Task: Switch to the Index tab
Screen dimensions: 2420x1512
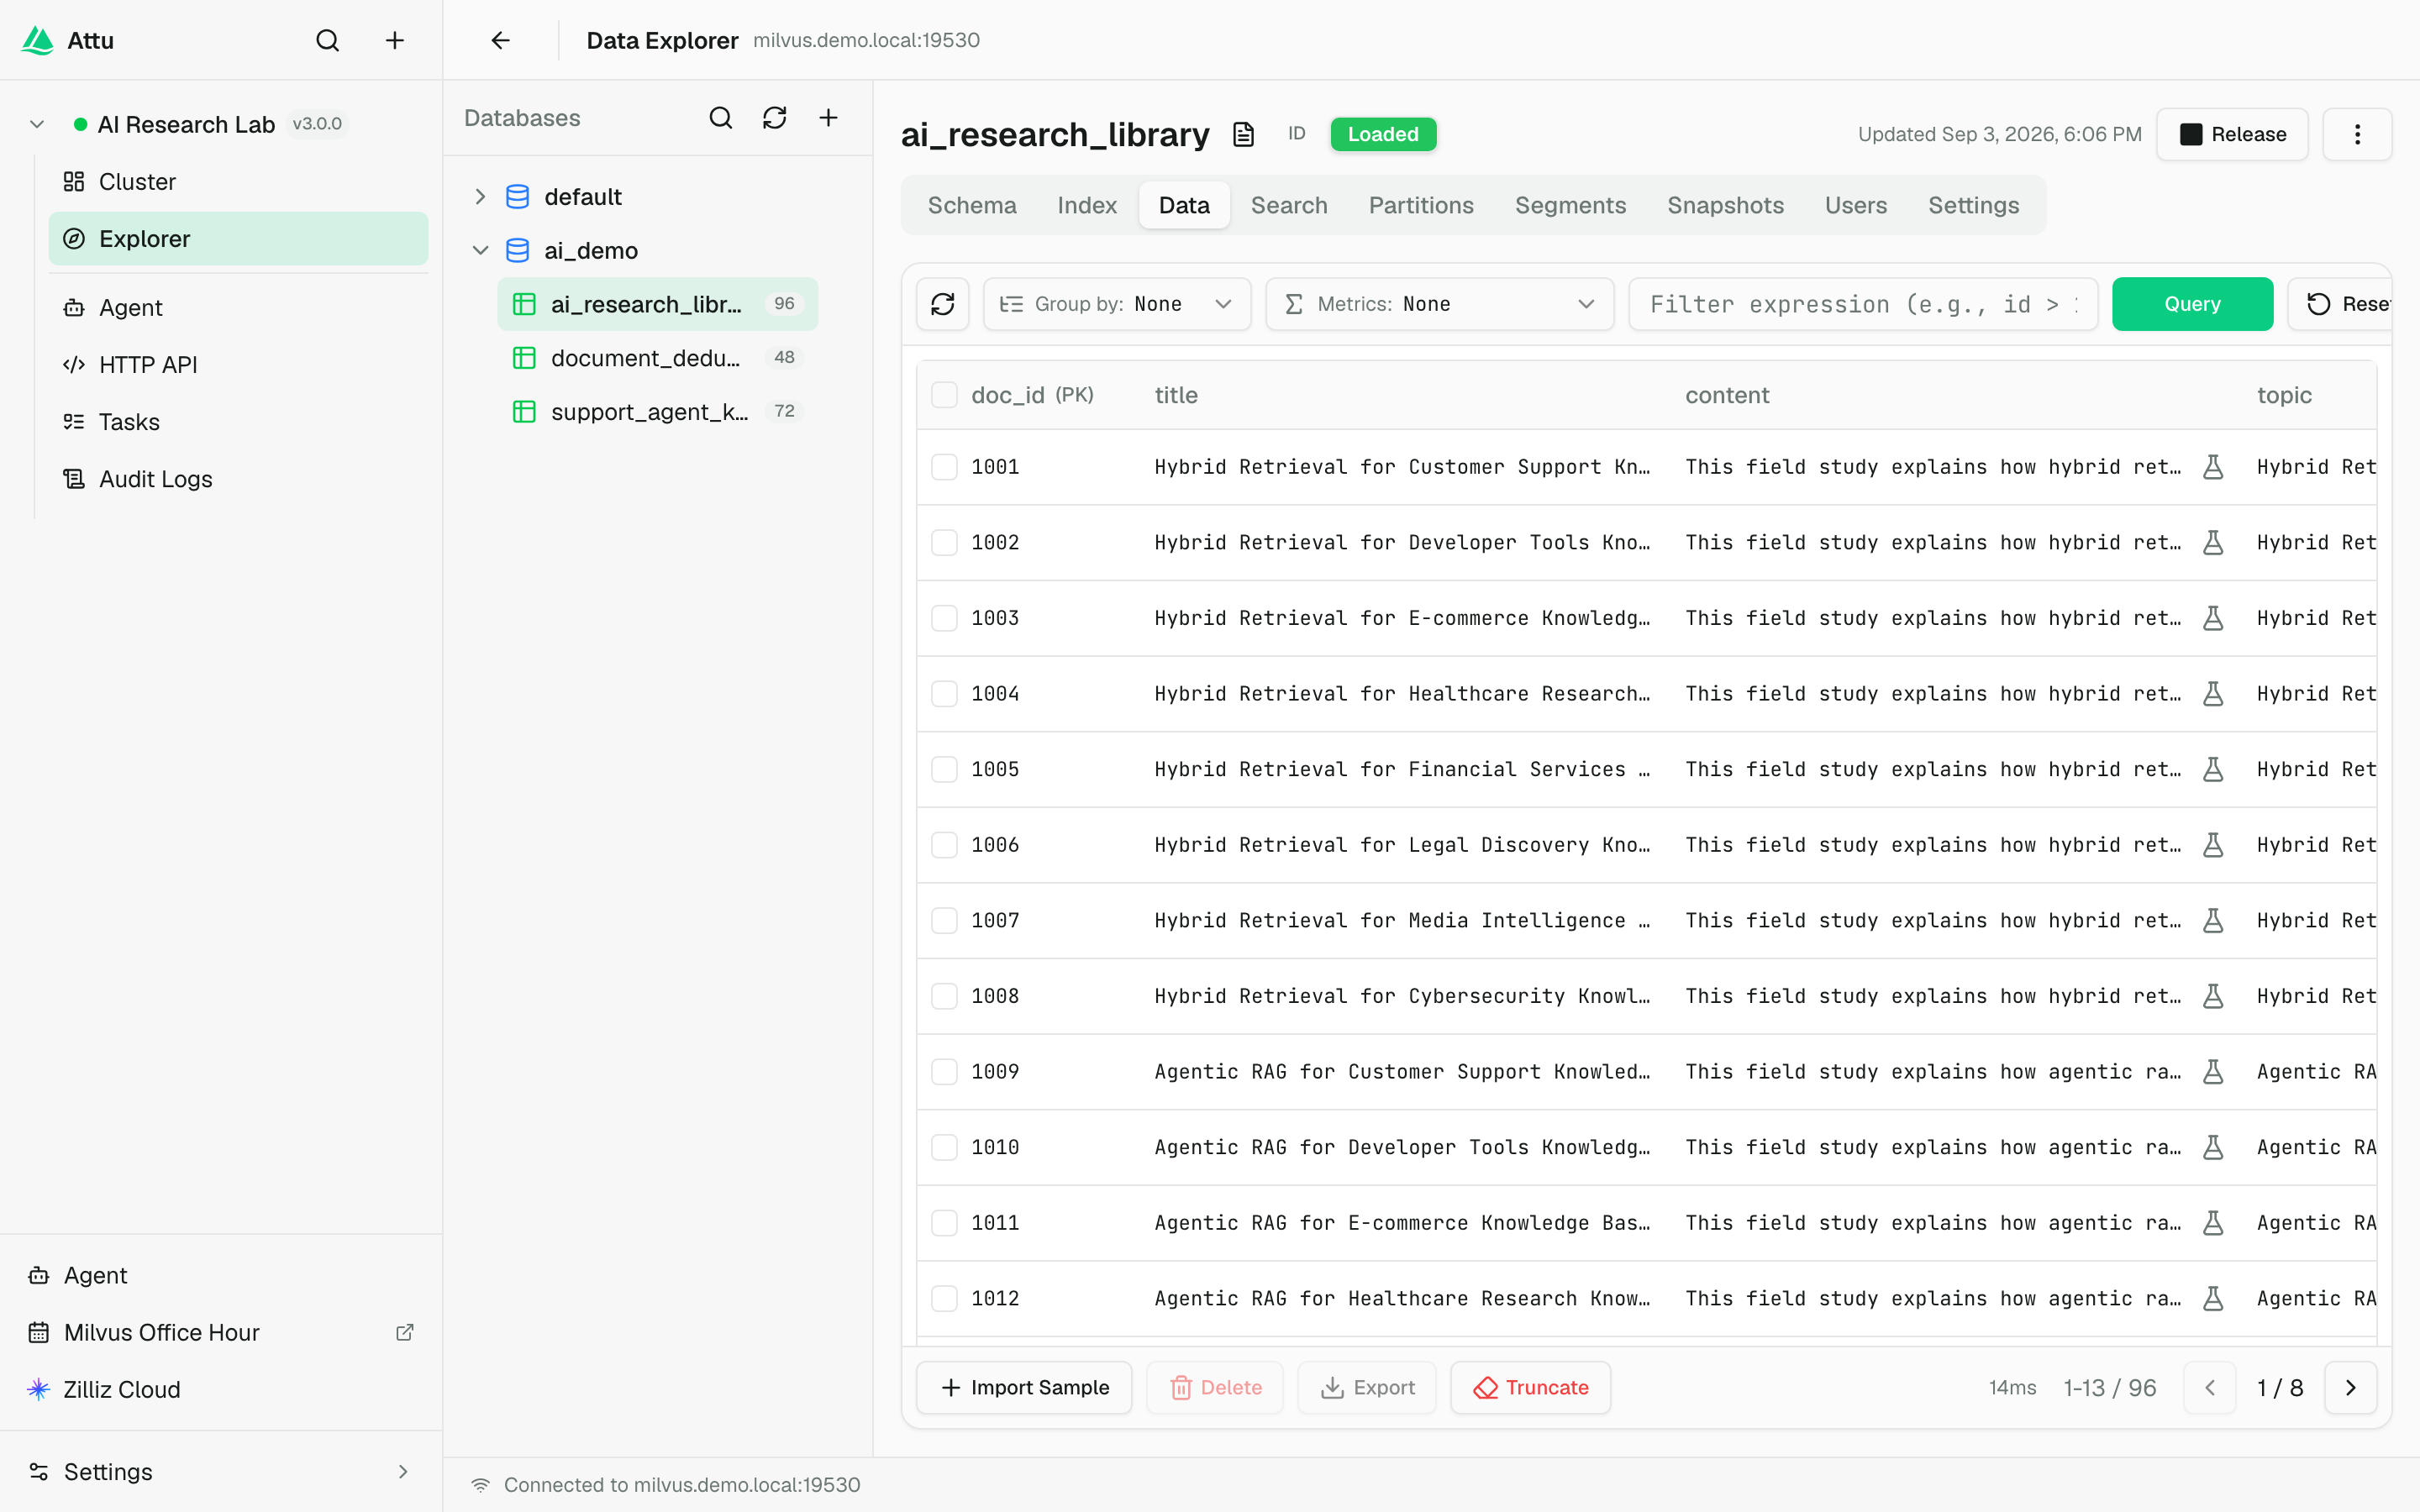Action: point(1087,205)
